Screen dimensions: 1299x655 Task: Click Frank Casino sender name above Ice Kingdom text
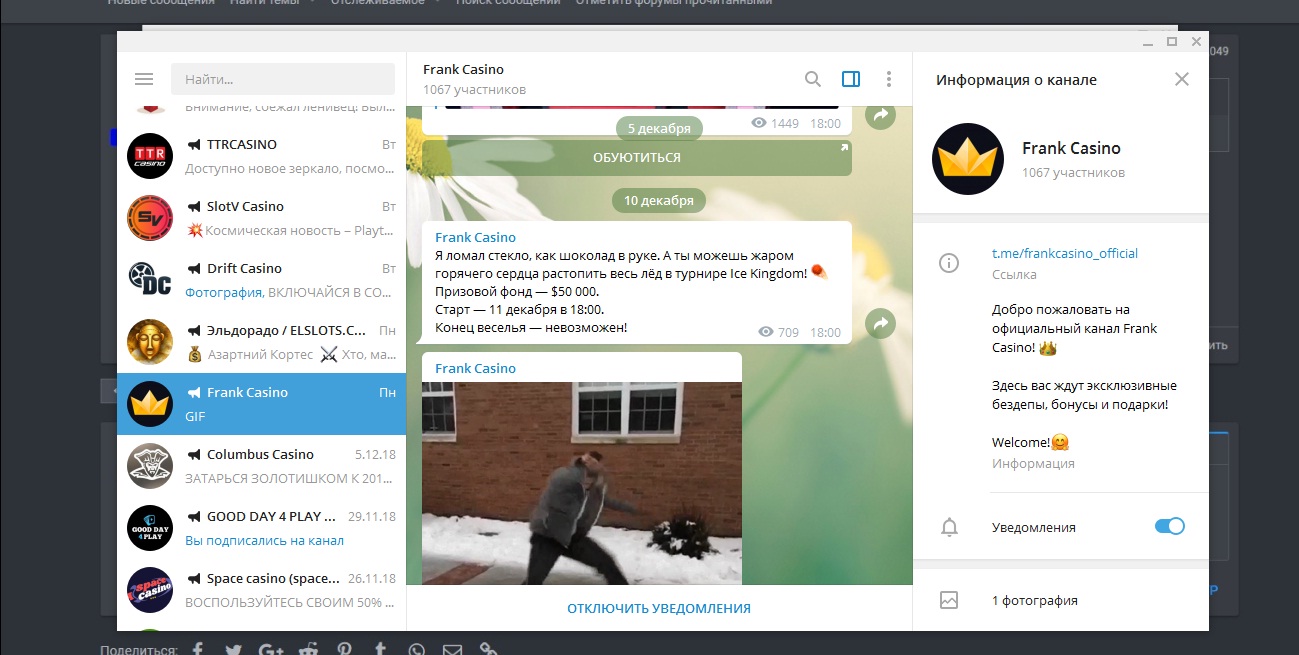[476, 238]
